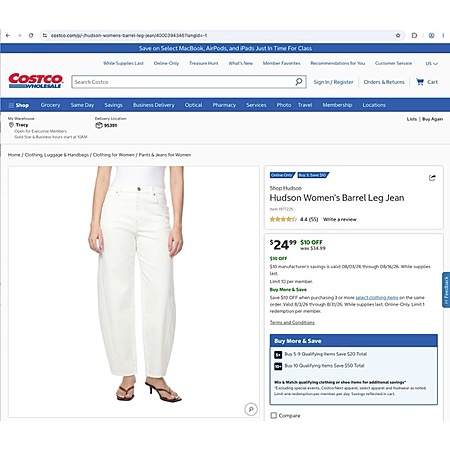Focus the Search Costco input field
450x450 pixels.
pos(183,82)
